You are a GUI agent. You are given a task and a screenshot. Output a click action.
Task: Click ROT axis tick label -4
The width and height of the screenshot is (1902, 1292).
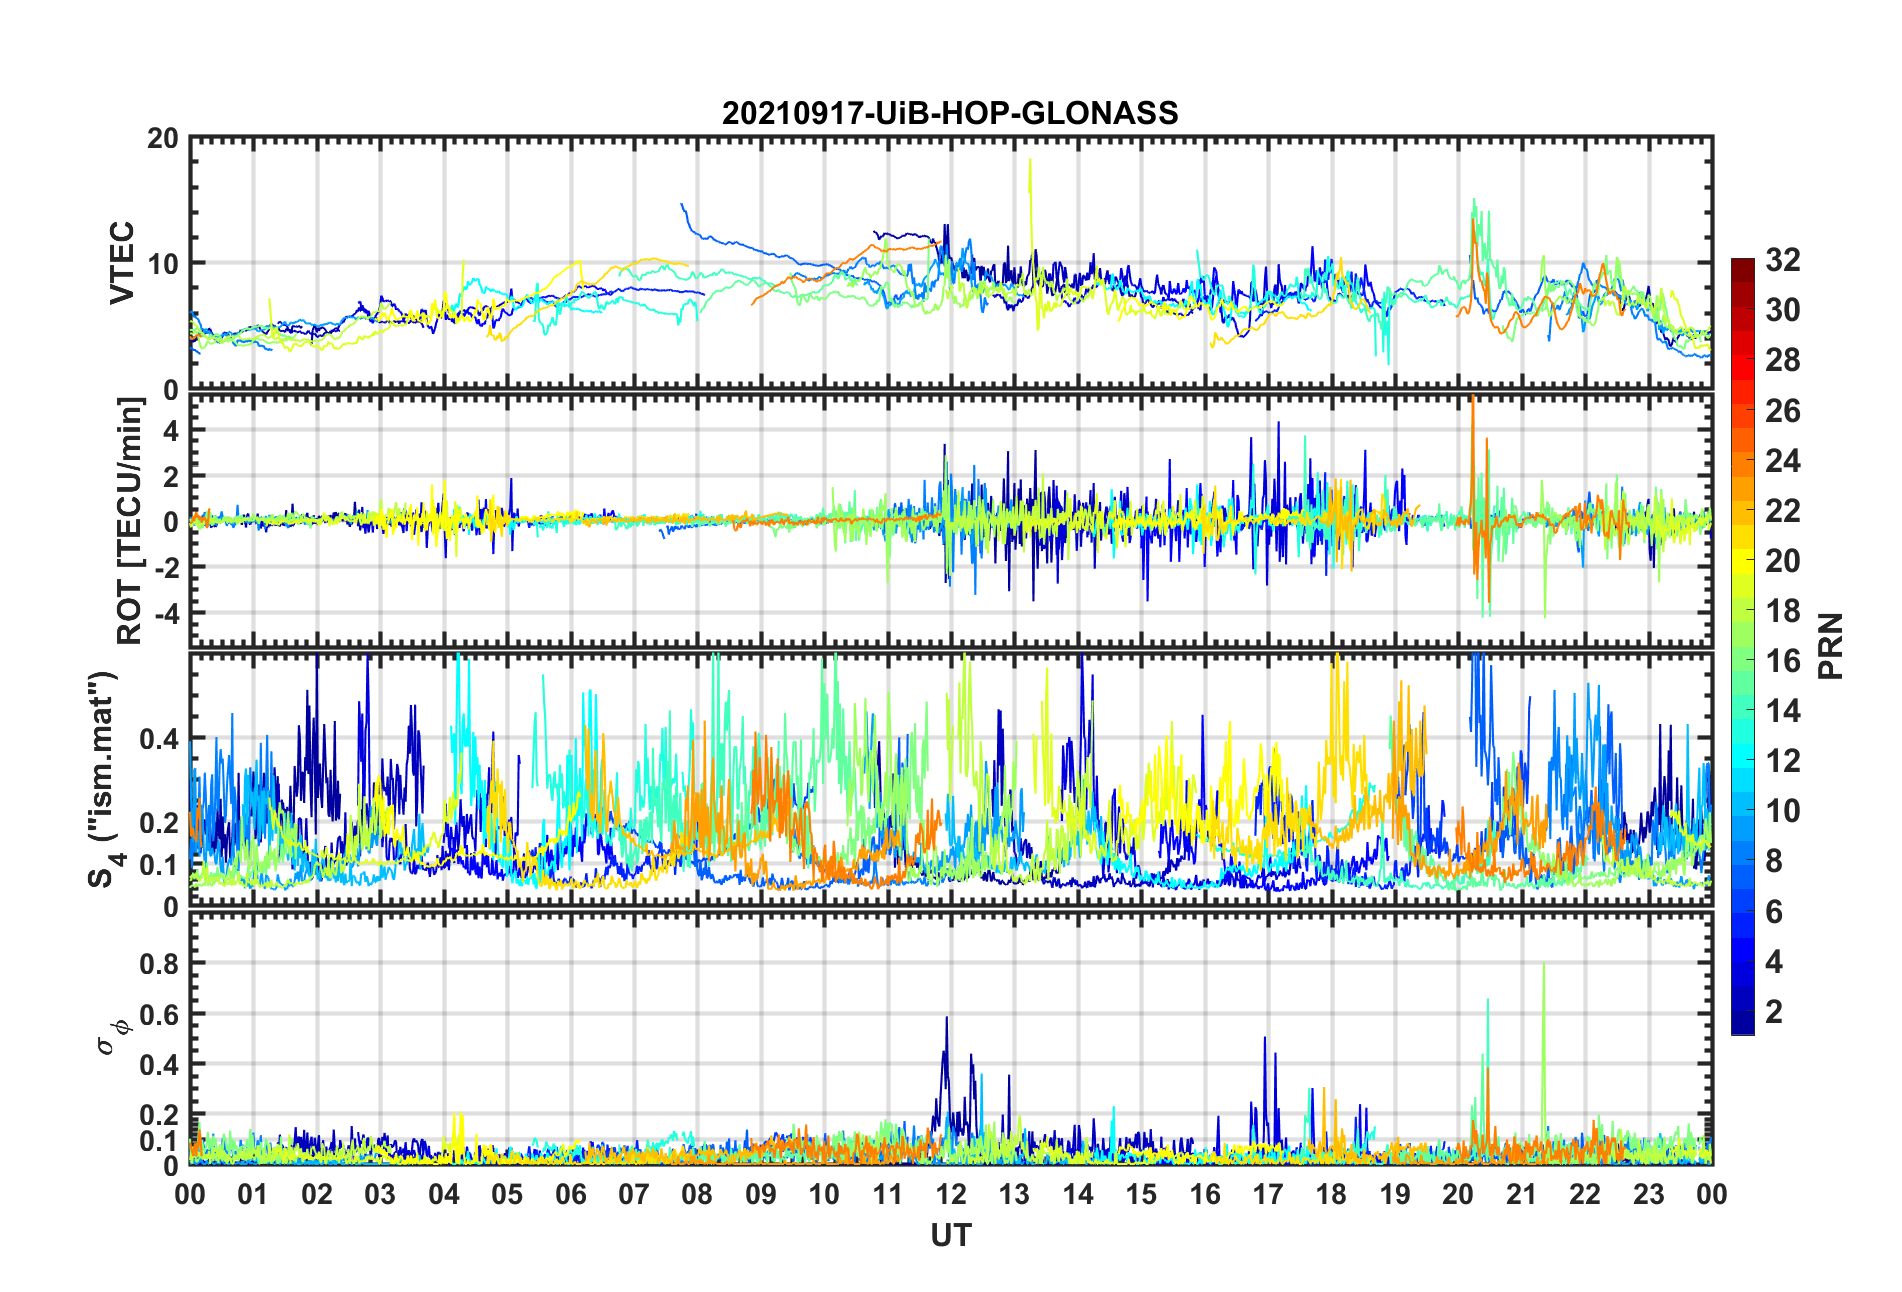coord(167,612)
